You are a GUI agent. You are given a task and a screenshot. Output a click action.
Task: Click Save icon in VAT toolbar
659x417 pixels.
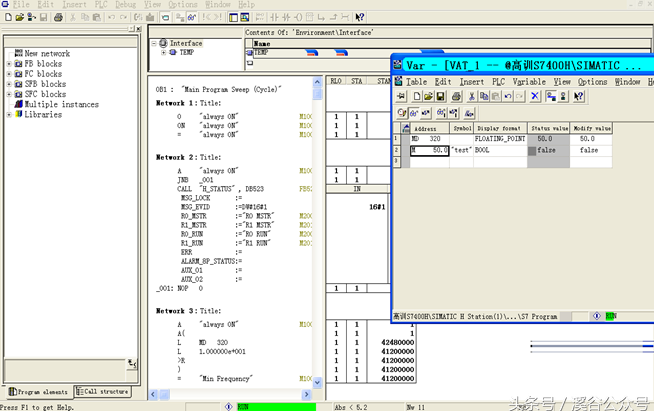pyautogui.click(x=440, y=96)
